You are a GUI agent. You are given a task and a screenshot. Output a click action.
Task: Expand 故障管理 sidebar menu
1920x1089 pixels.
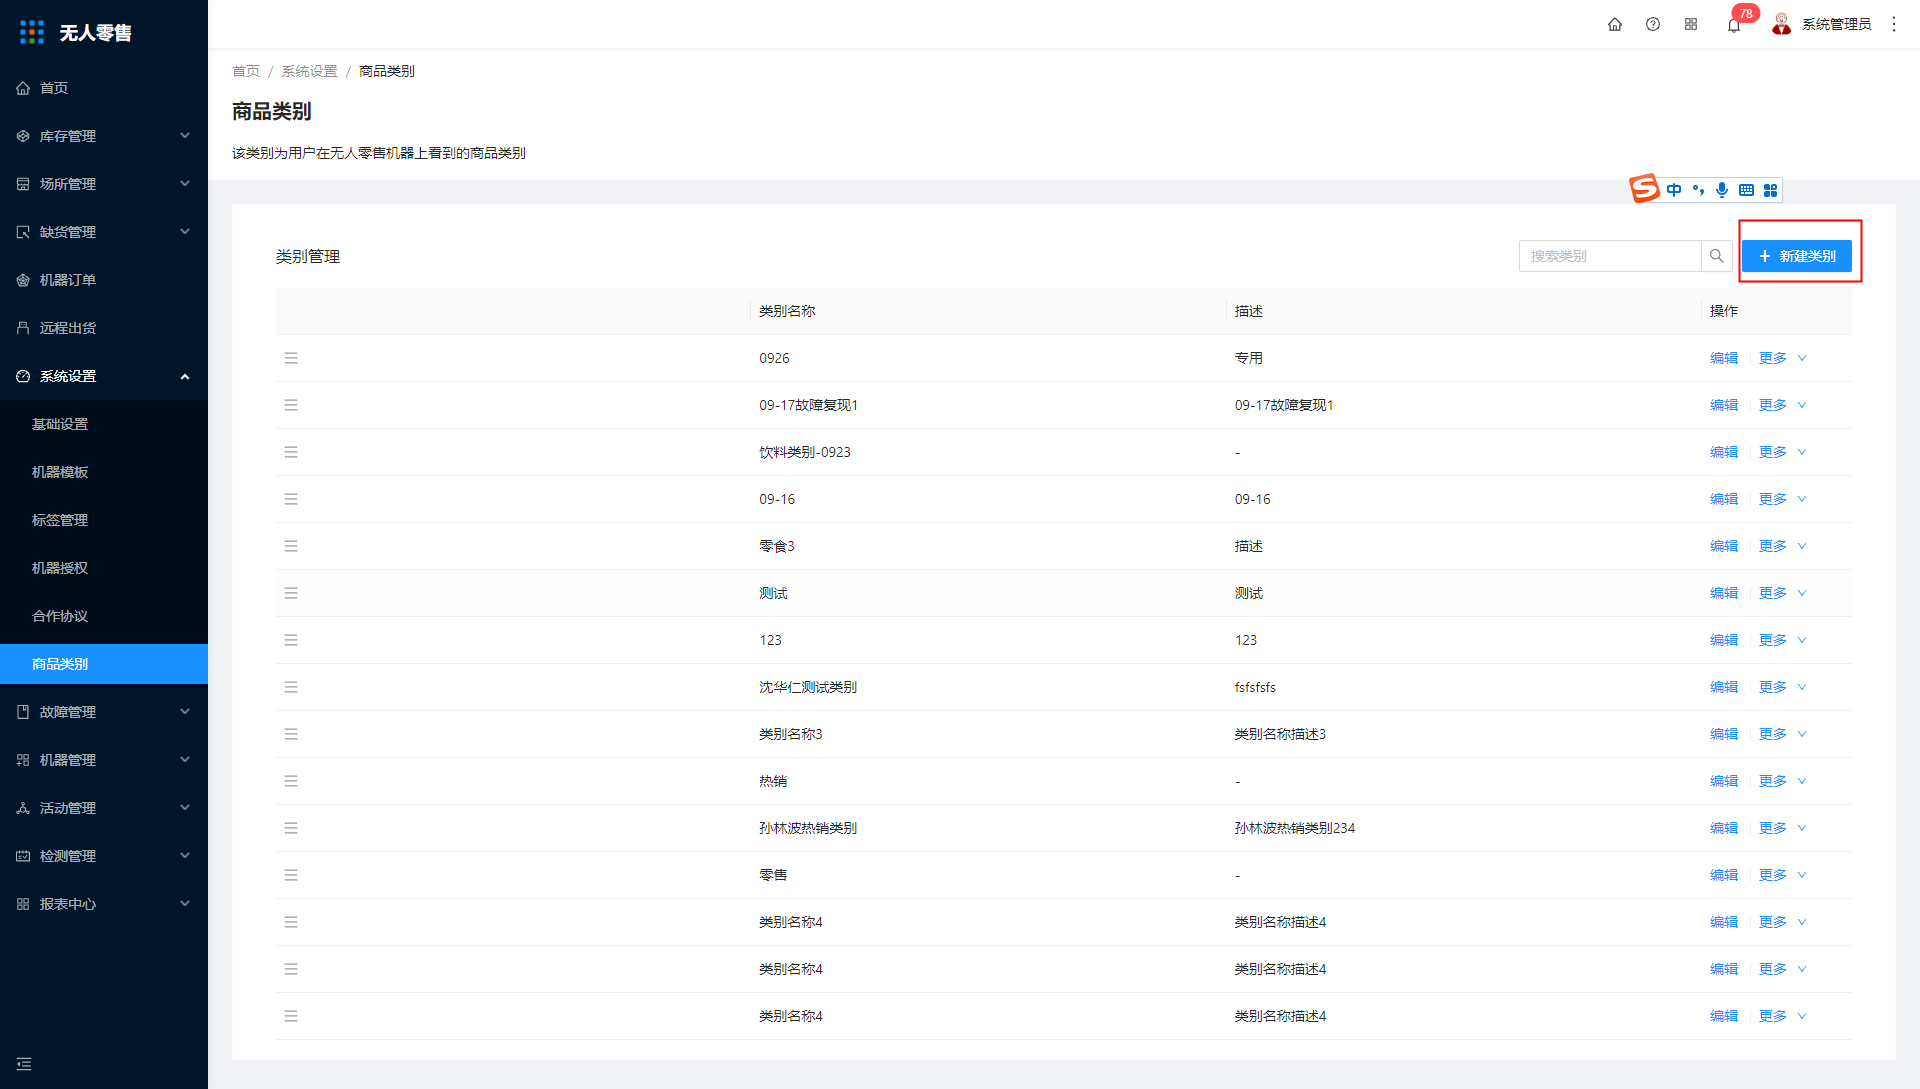point(104,712)
